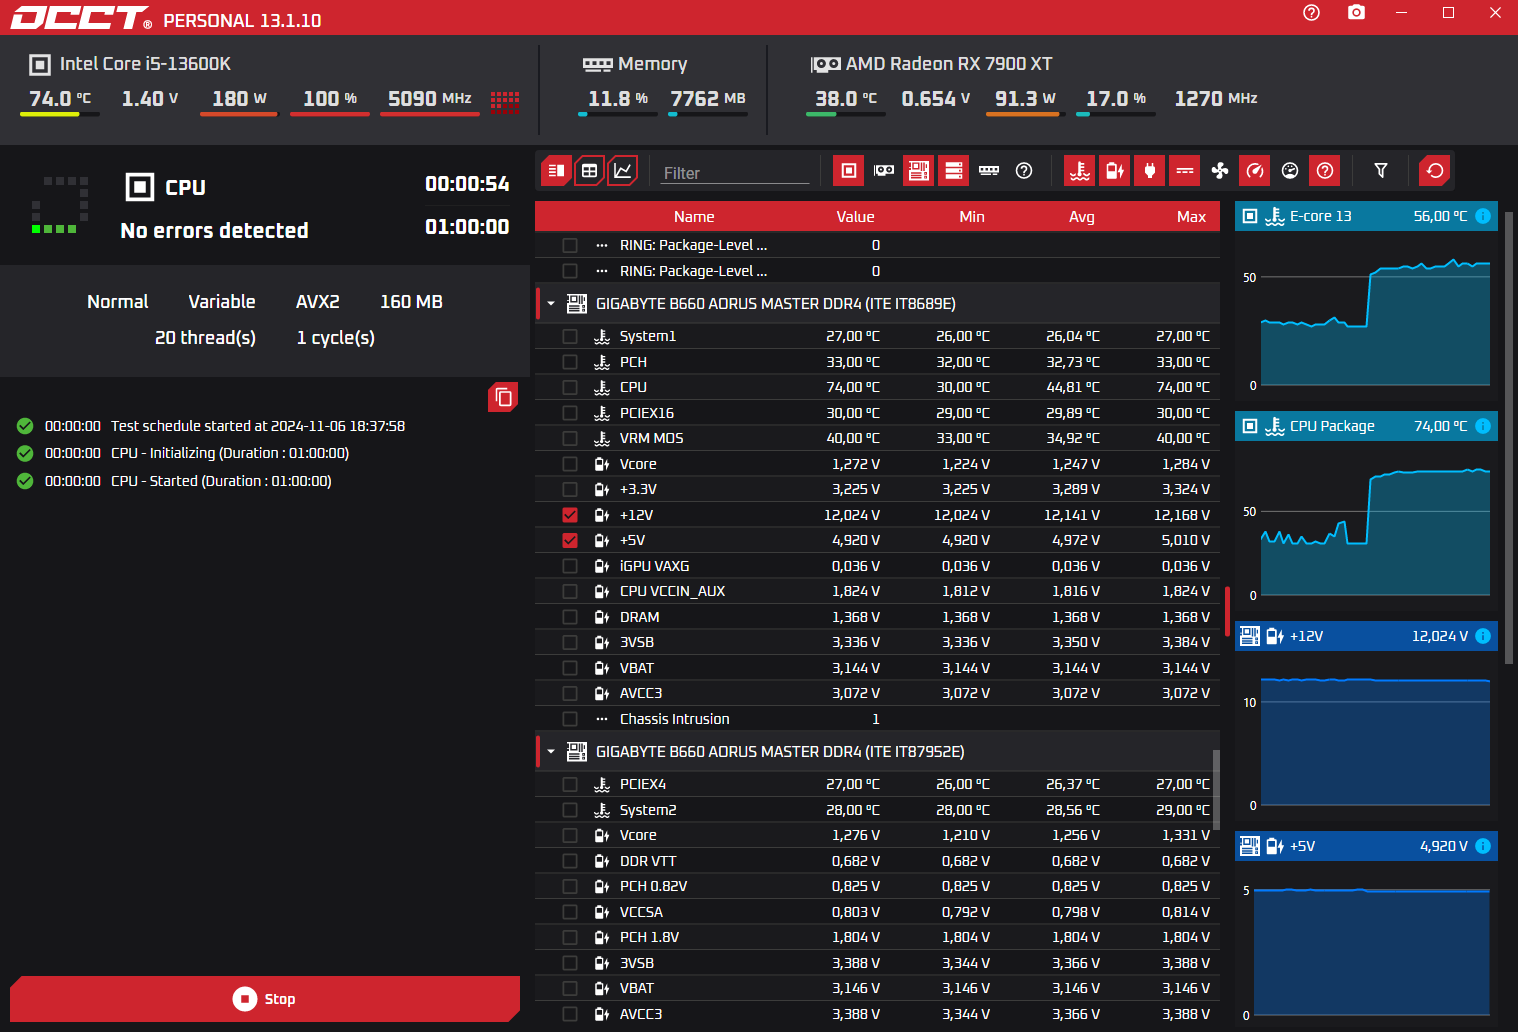Click the CPU VCCIN_AUX sensor row name

coord(672,591)
